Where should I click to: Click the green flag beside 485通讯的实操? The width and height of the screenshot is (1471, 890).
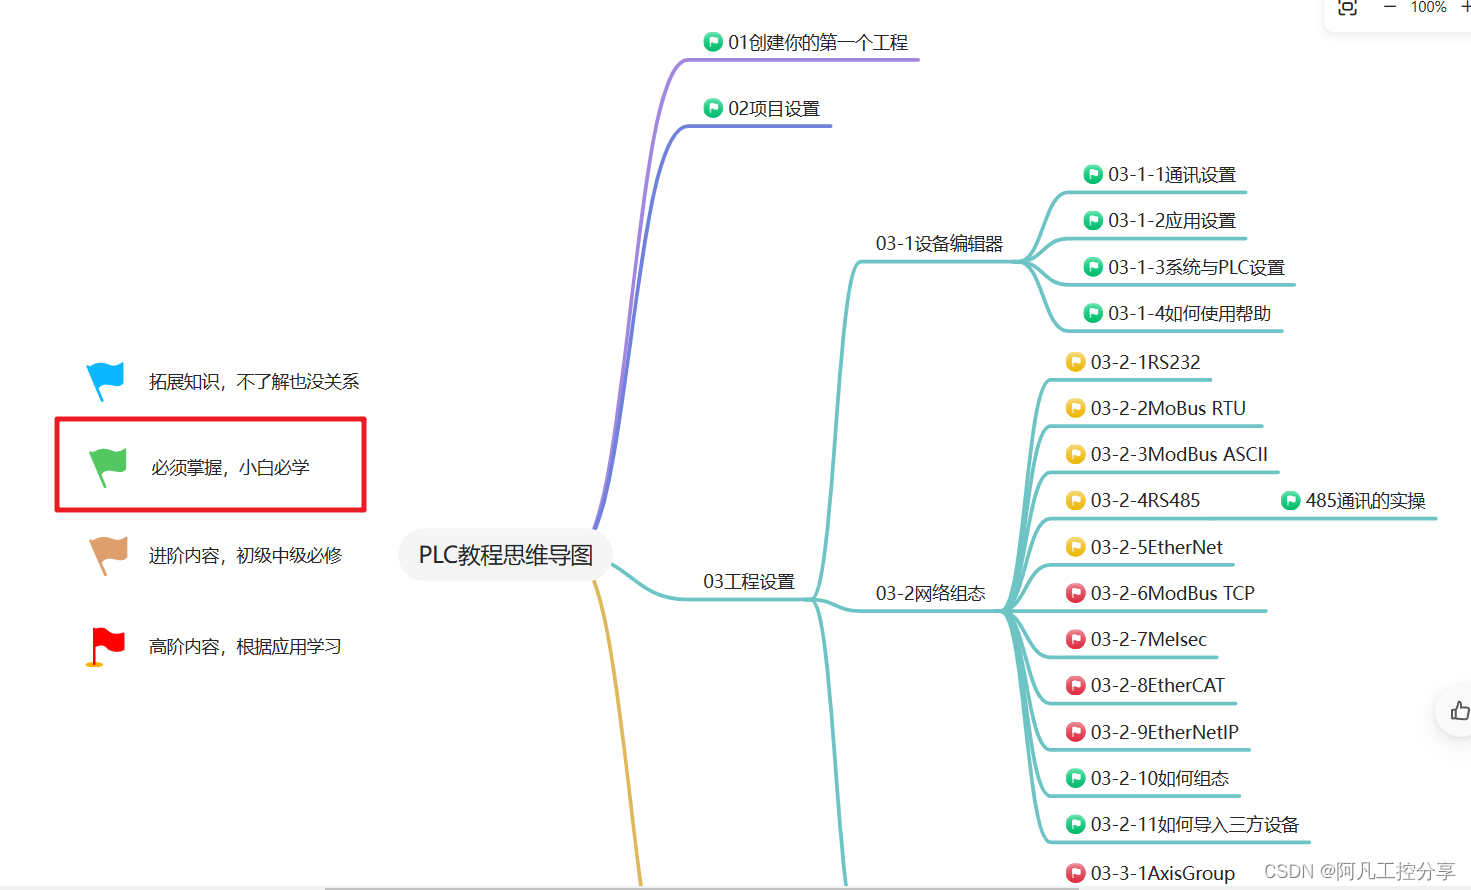1291,500
